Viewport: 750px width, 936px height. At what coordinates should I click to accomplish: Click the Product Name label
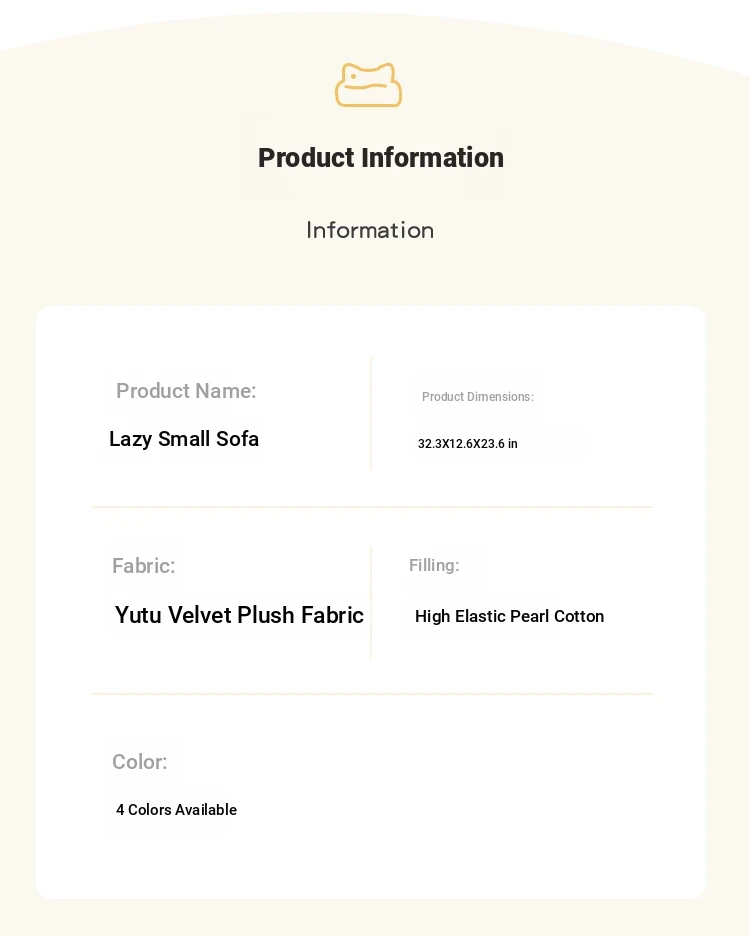(186, 391)
